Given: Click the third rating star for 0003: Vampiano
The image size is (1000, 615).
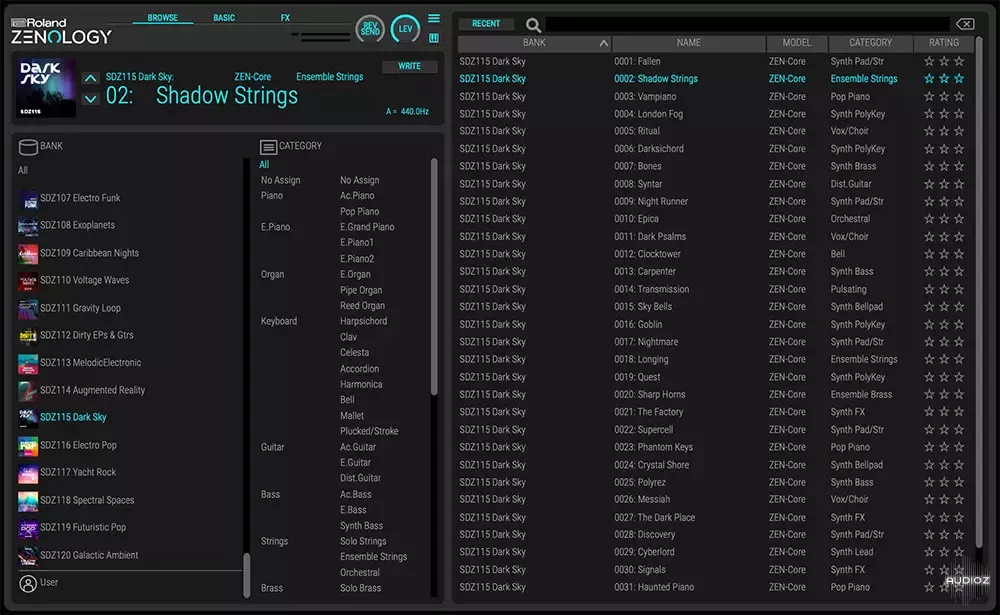Looking at the screenshot, I should tap(959, 96).
